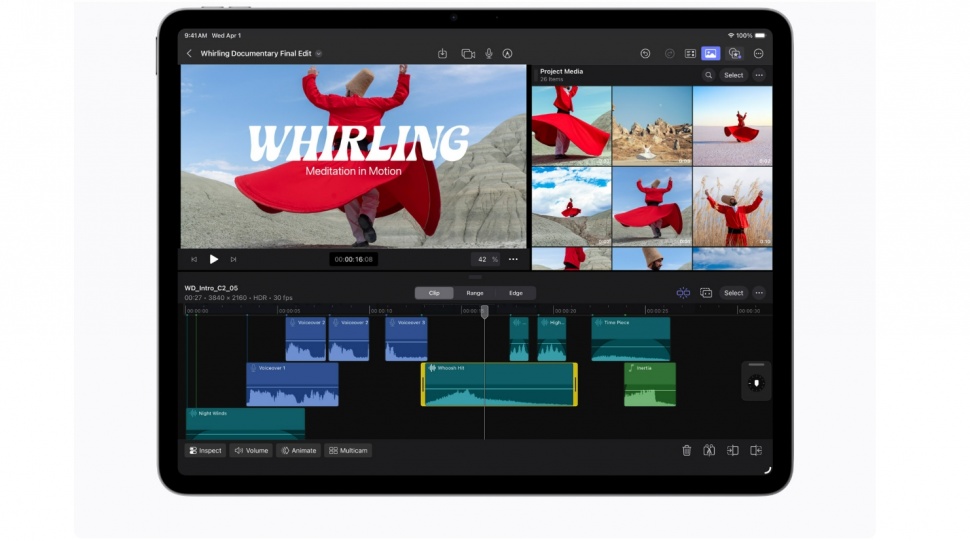The width and height of the screenshot is (970, 541).
Task: Toggle the Inspect panel button
Action: pos(205,451)
